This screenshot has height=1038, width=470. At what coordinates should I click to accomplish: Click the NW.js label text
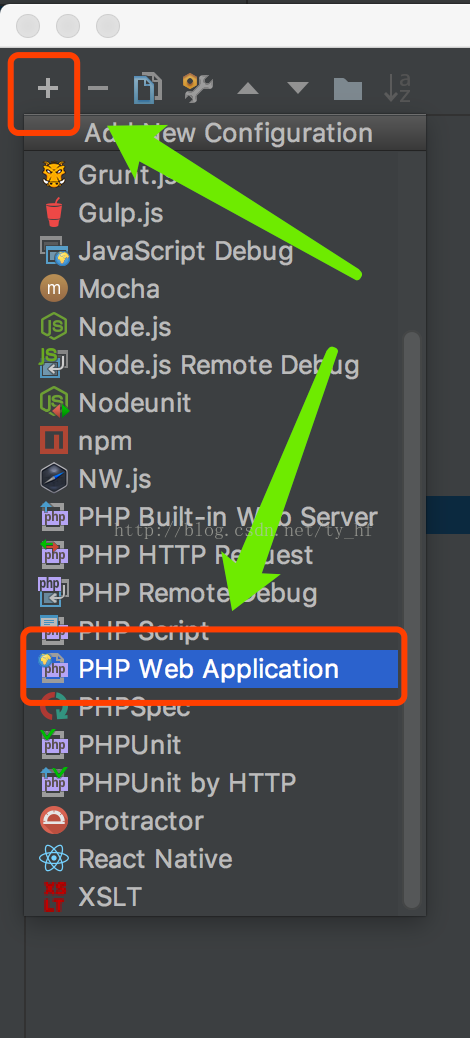click(x=115, y=479)
